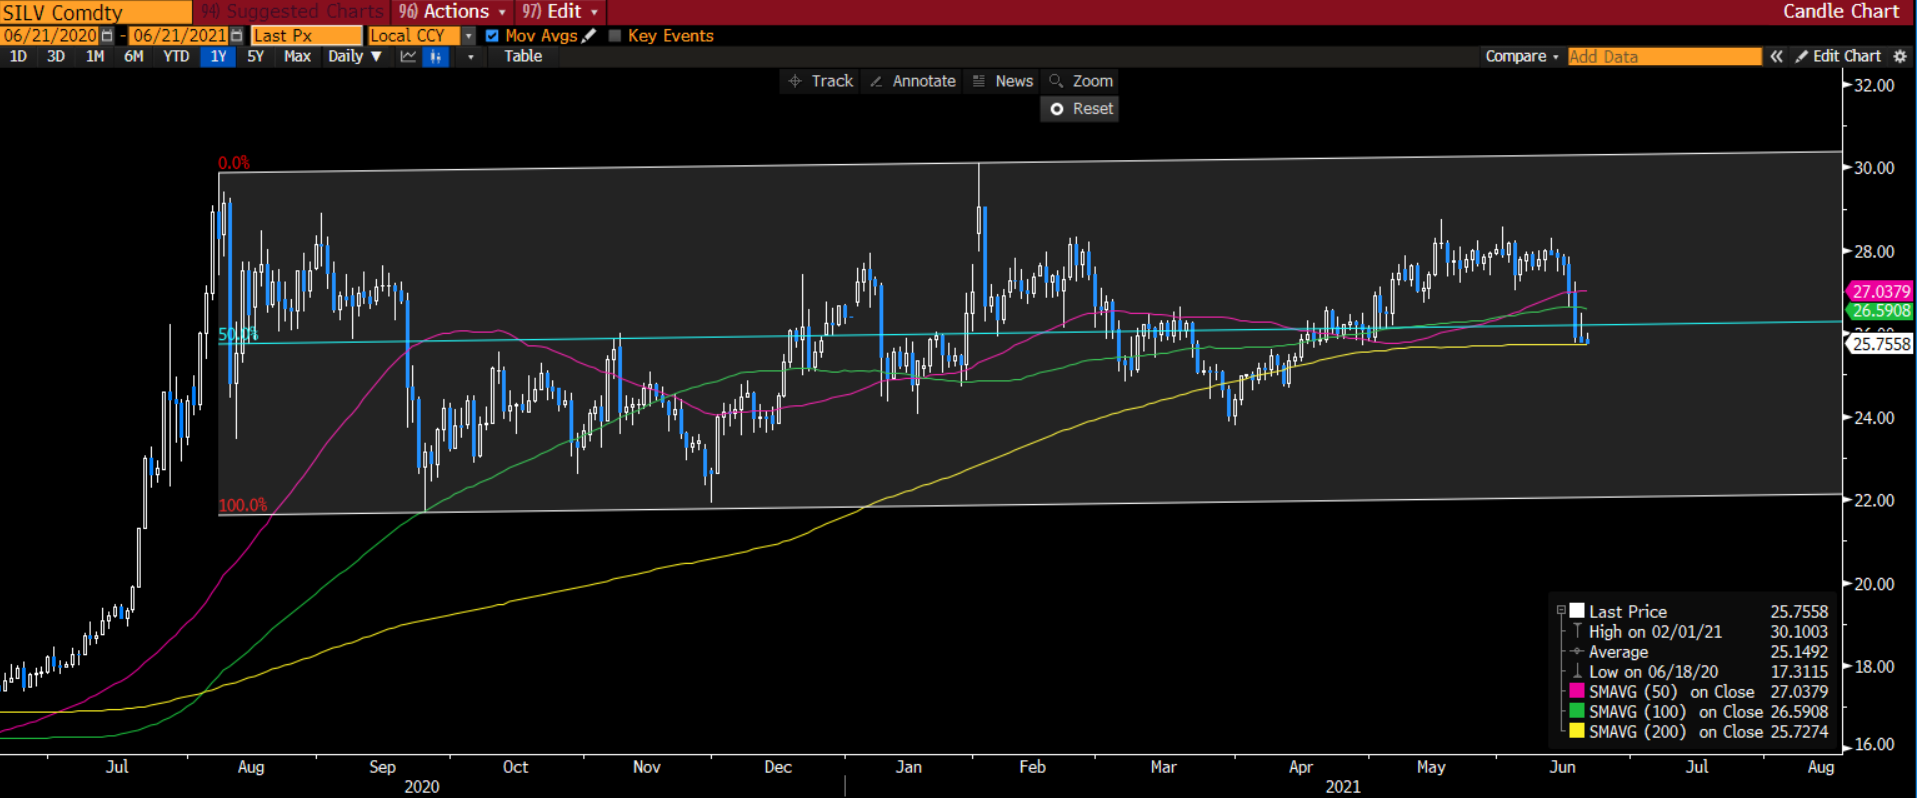Enable the Key Events checkbox
Screen dimensions: 1917x798
click(x=615, y=36)
